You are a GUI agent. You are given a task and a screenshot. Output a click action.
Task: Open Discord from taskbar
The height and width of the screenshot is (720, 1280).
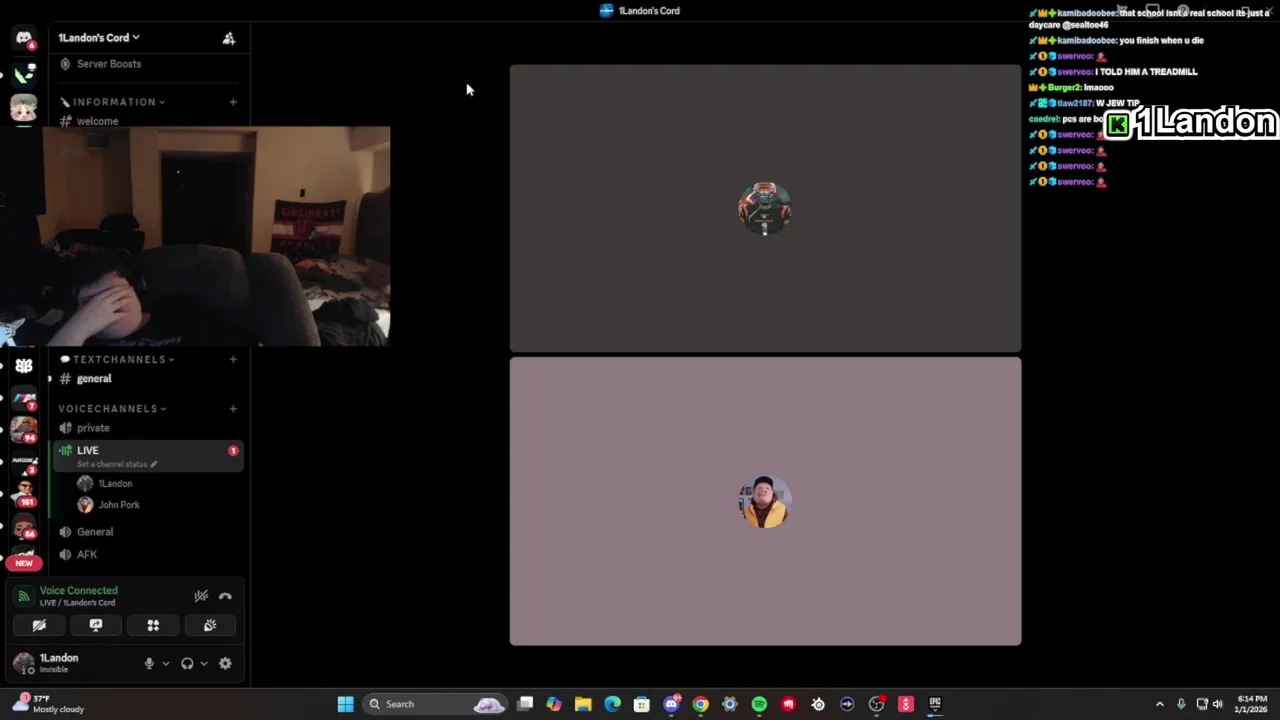(671, 704)
